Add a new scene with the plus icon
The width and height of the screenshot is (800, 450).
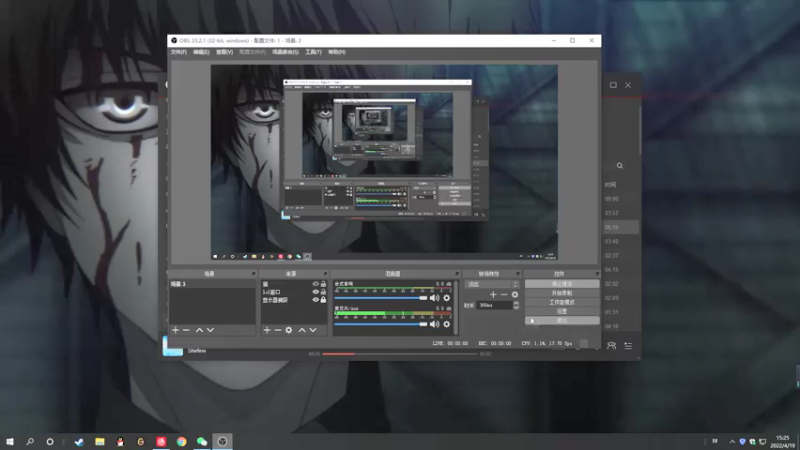click(x=176, y=330)
